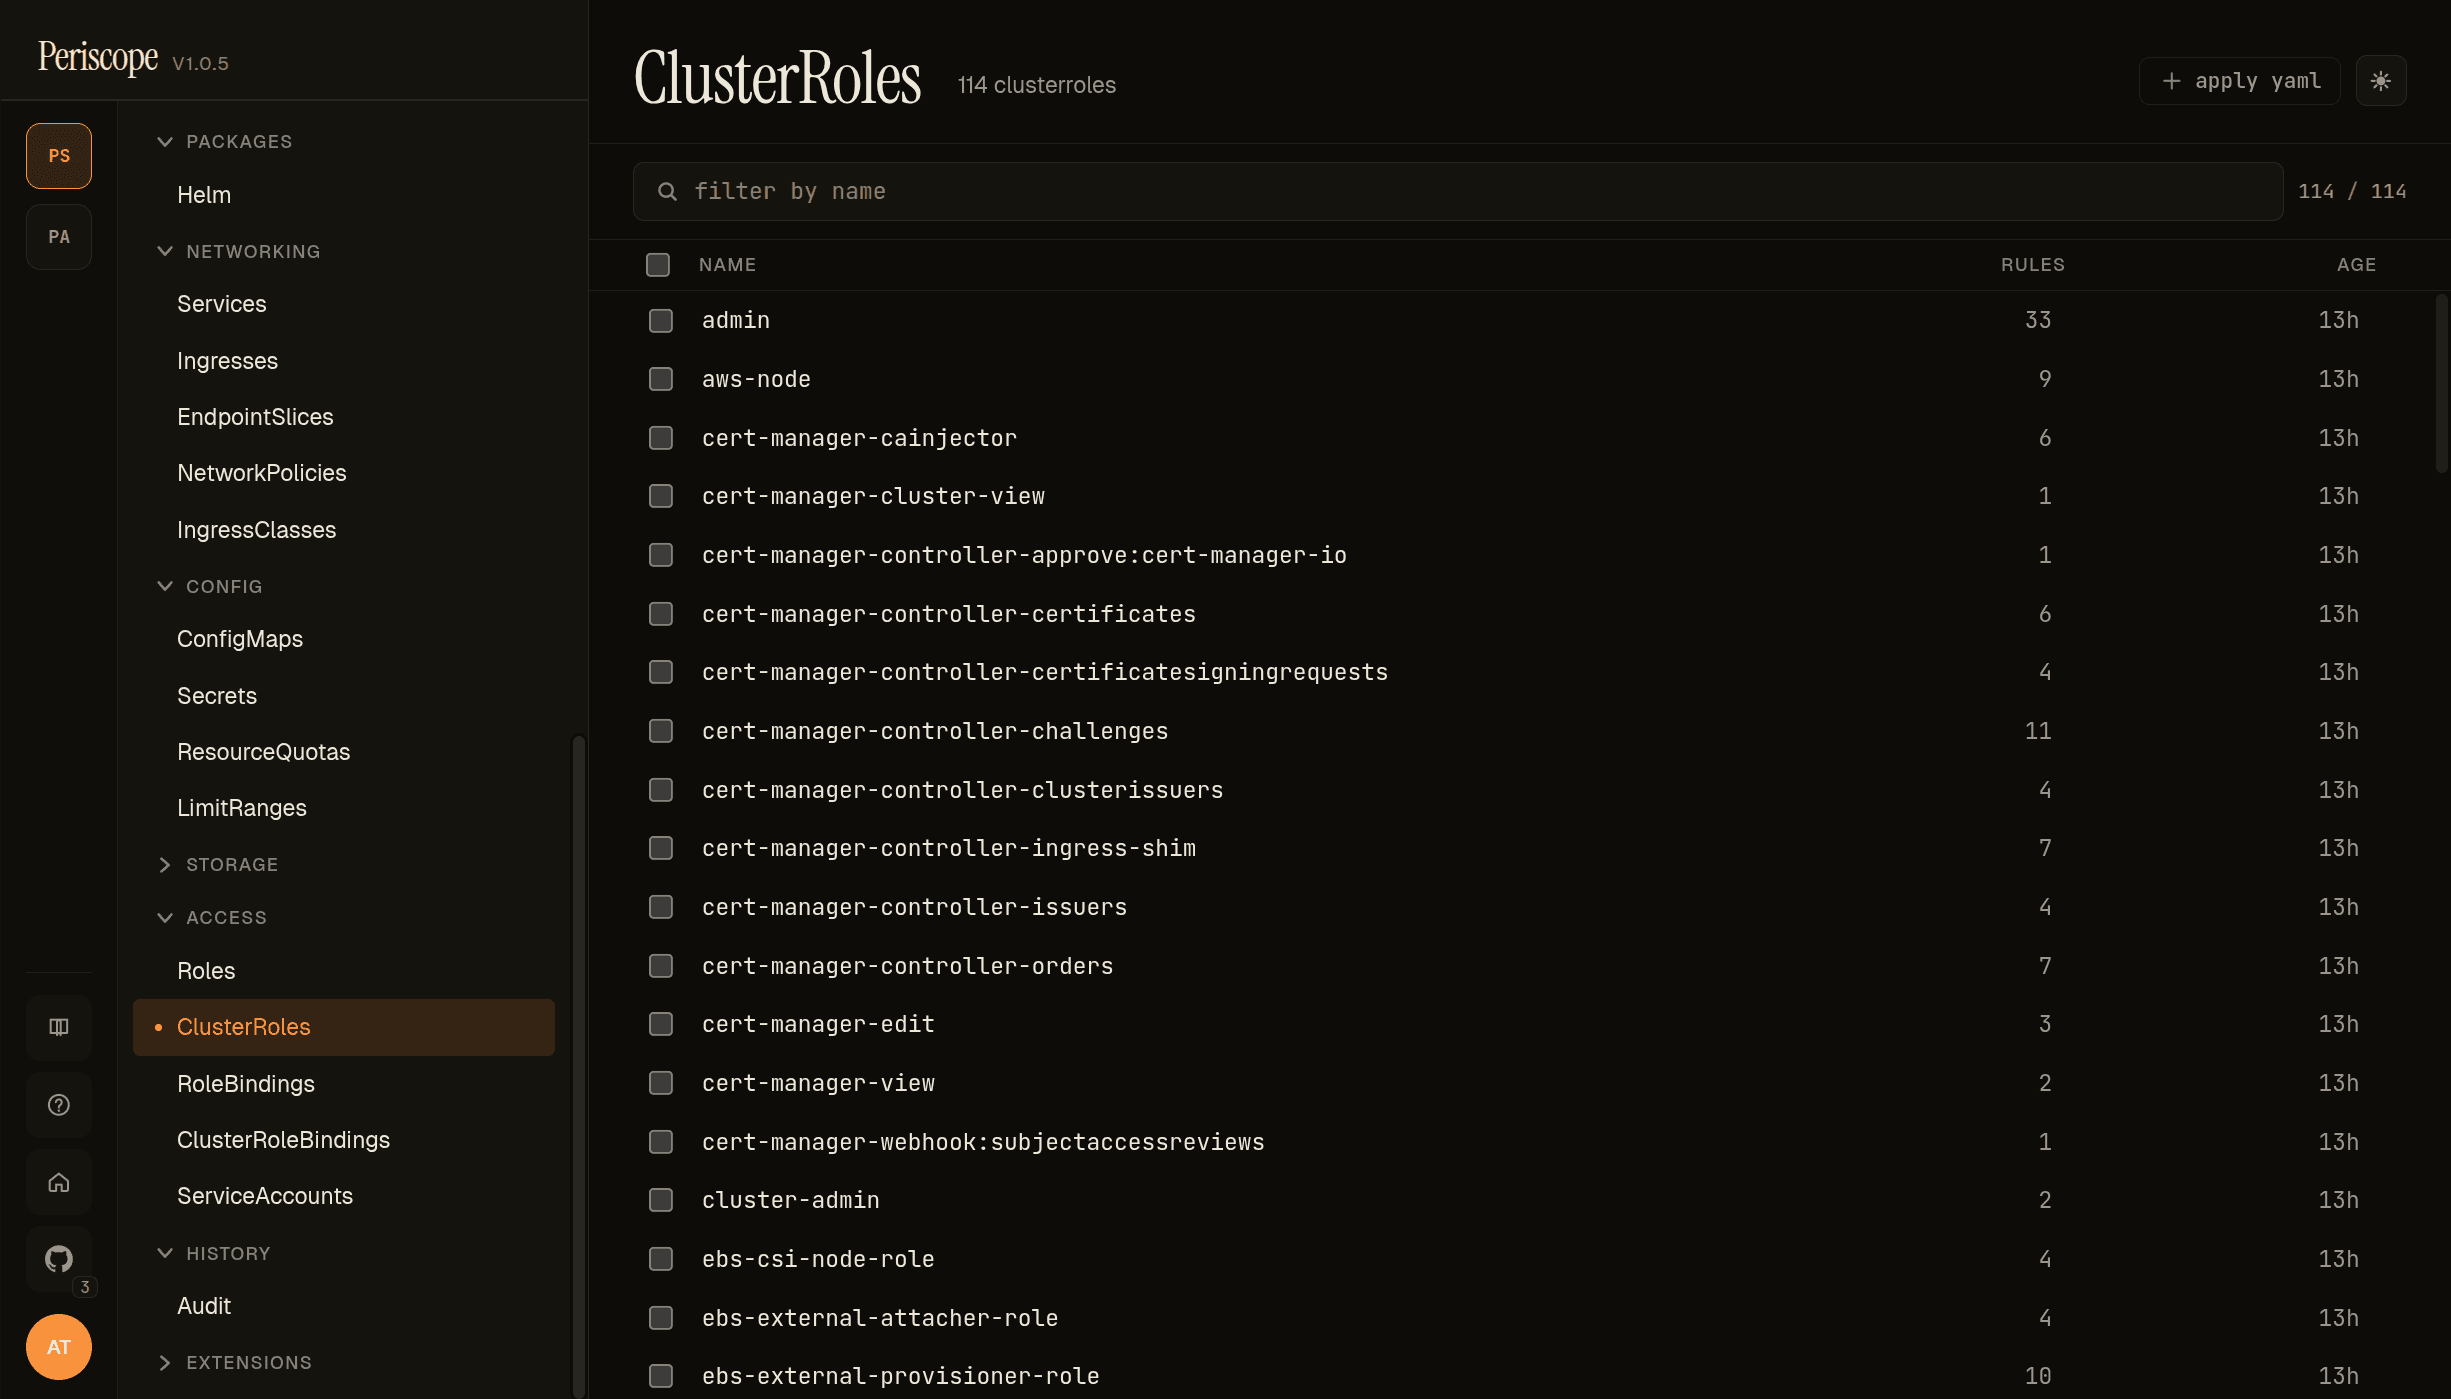
Task: Navigate to ClusterRoleBindings
Action: (x=344, y=1140)
